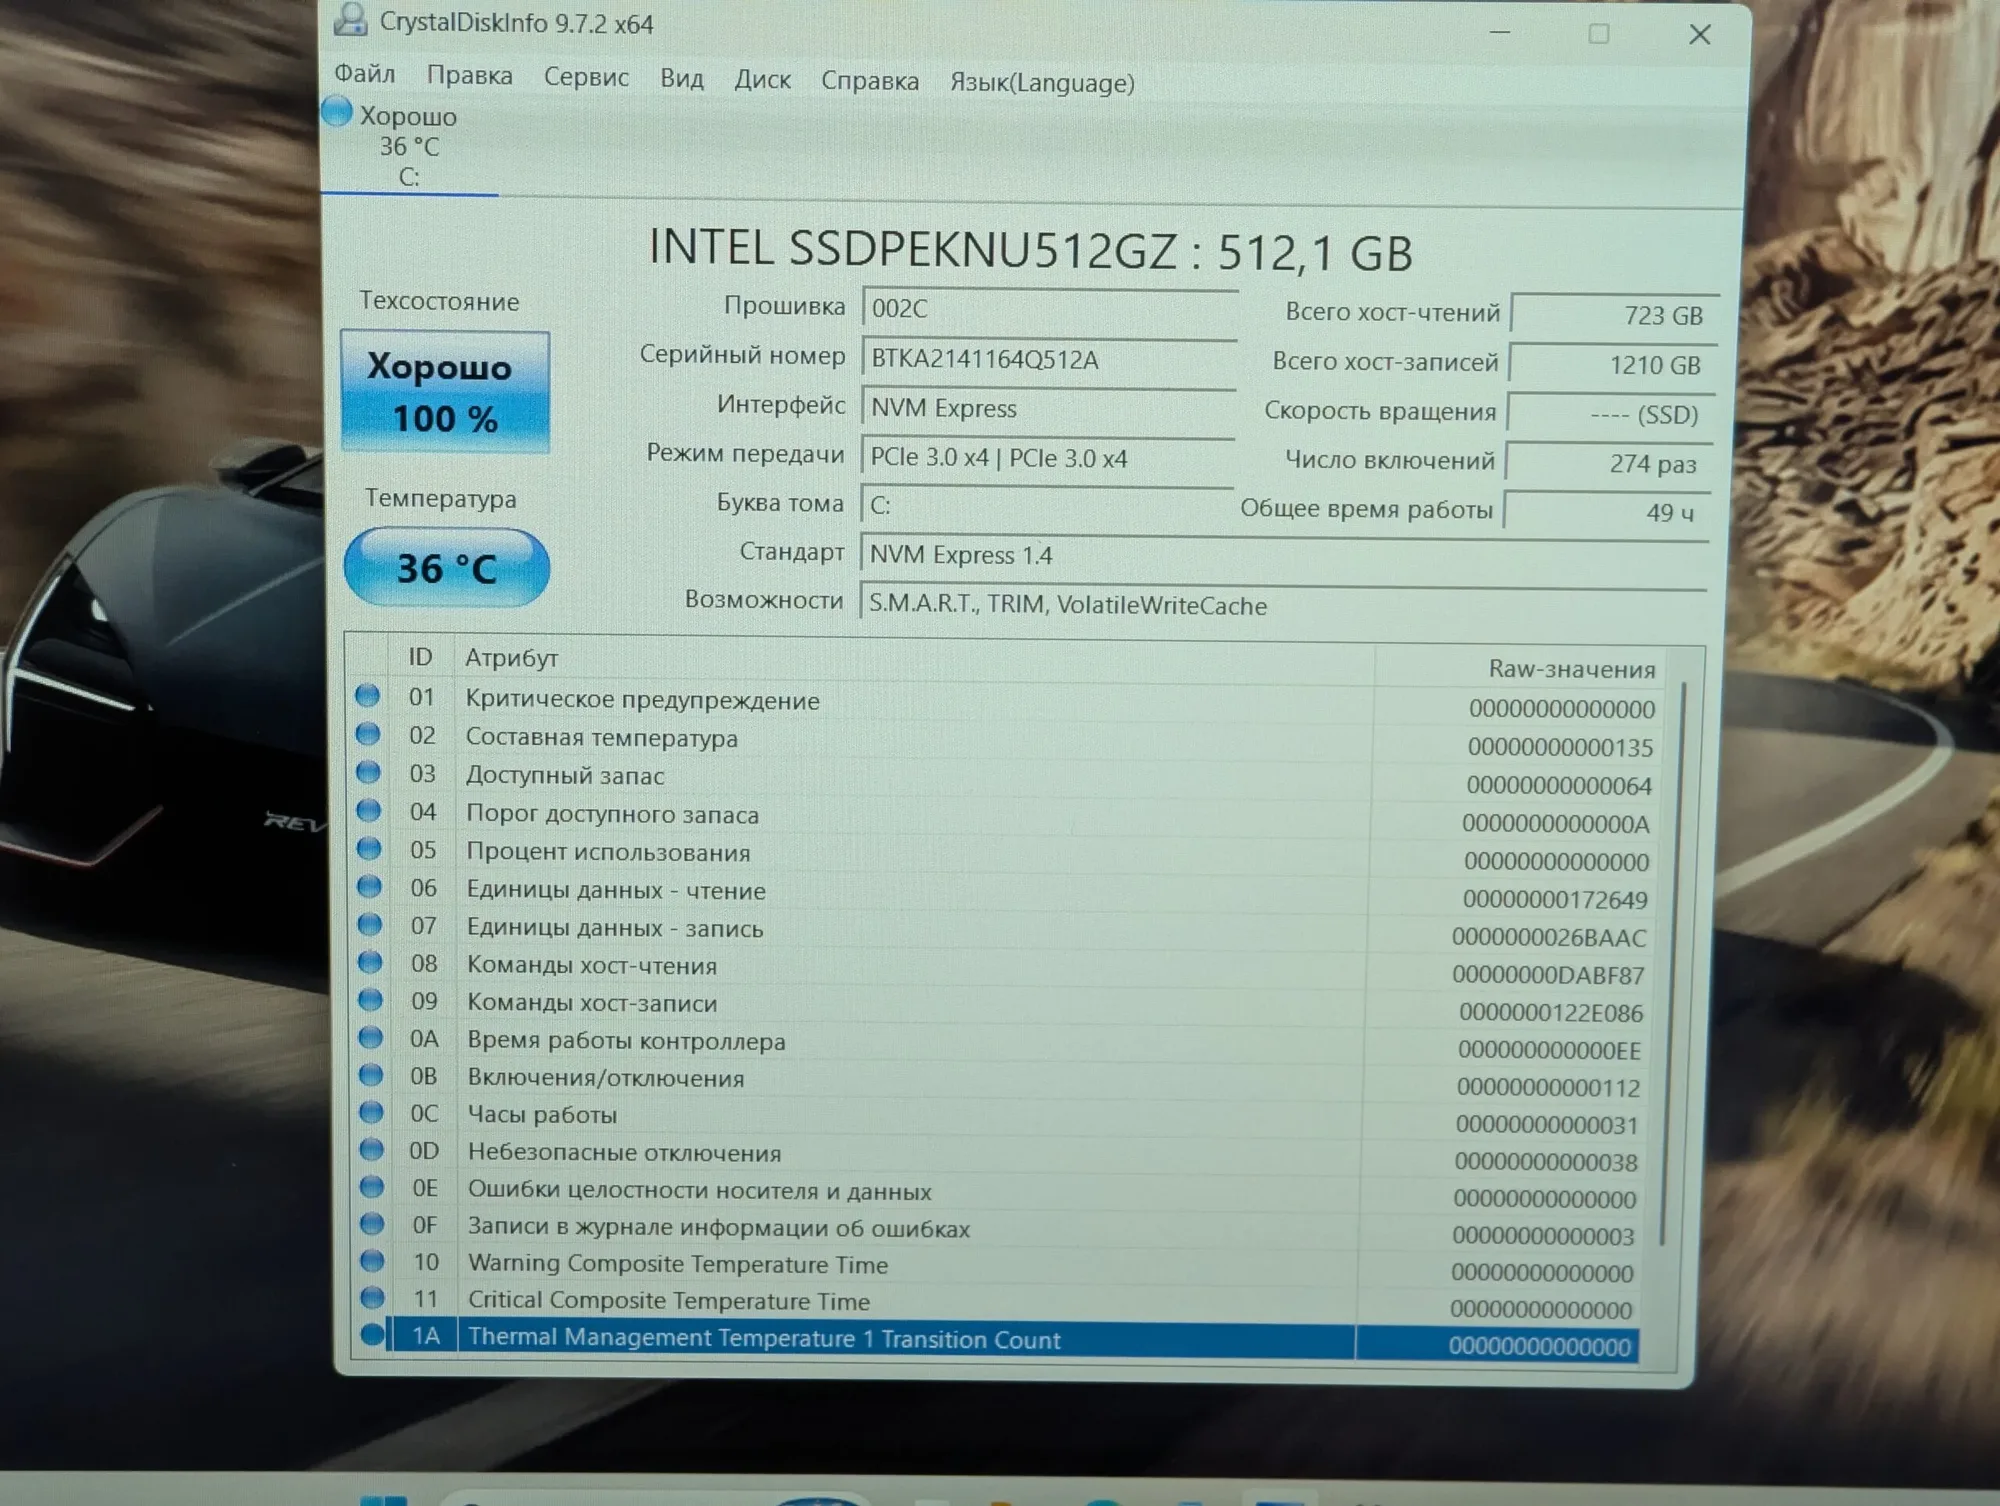Click the status orb for attribute 06
Screen dimensions: 2000x1506
point(369,886)
